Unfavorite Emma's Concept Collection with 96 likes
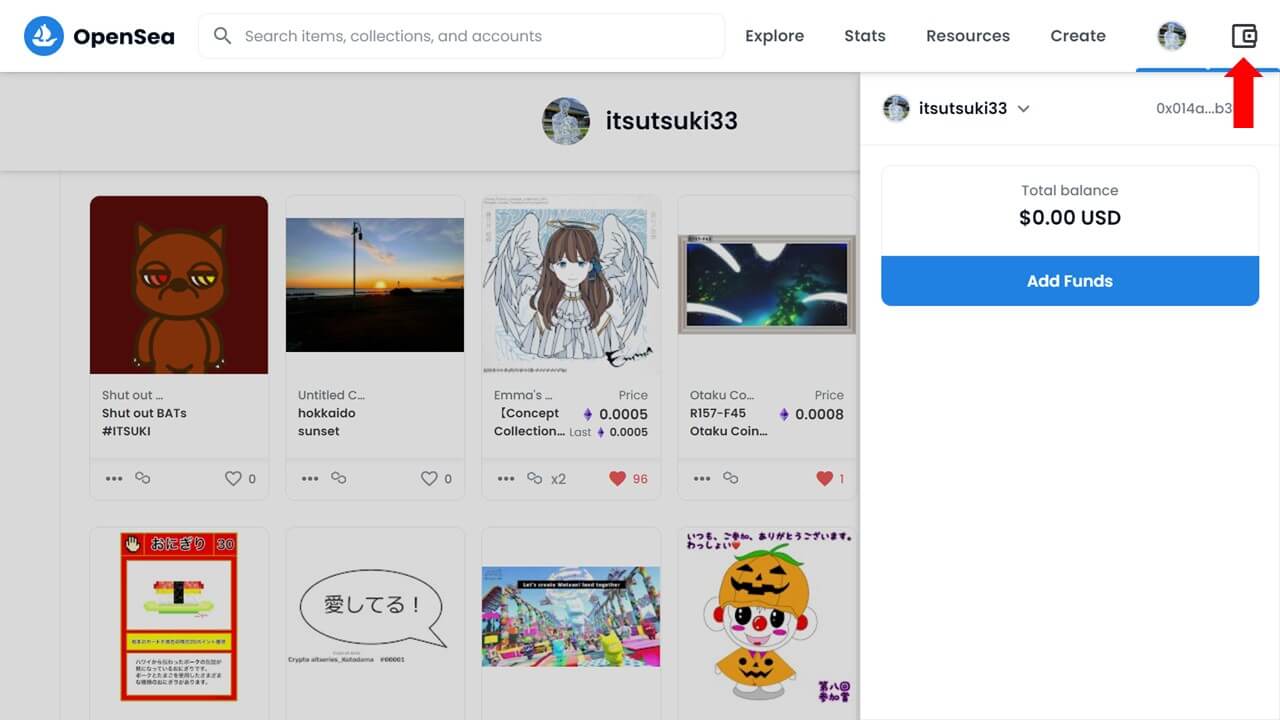 point(617,479)
